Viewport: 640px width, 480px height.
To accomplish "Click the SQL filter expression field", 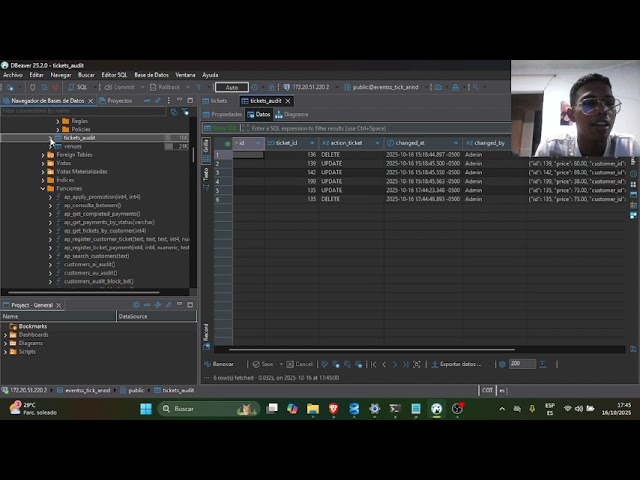I will tap(376, 128).
